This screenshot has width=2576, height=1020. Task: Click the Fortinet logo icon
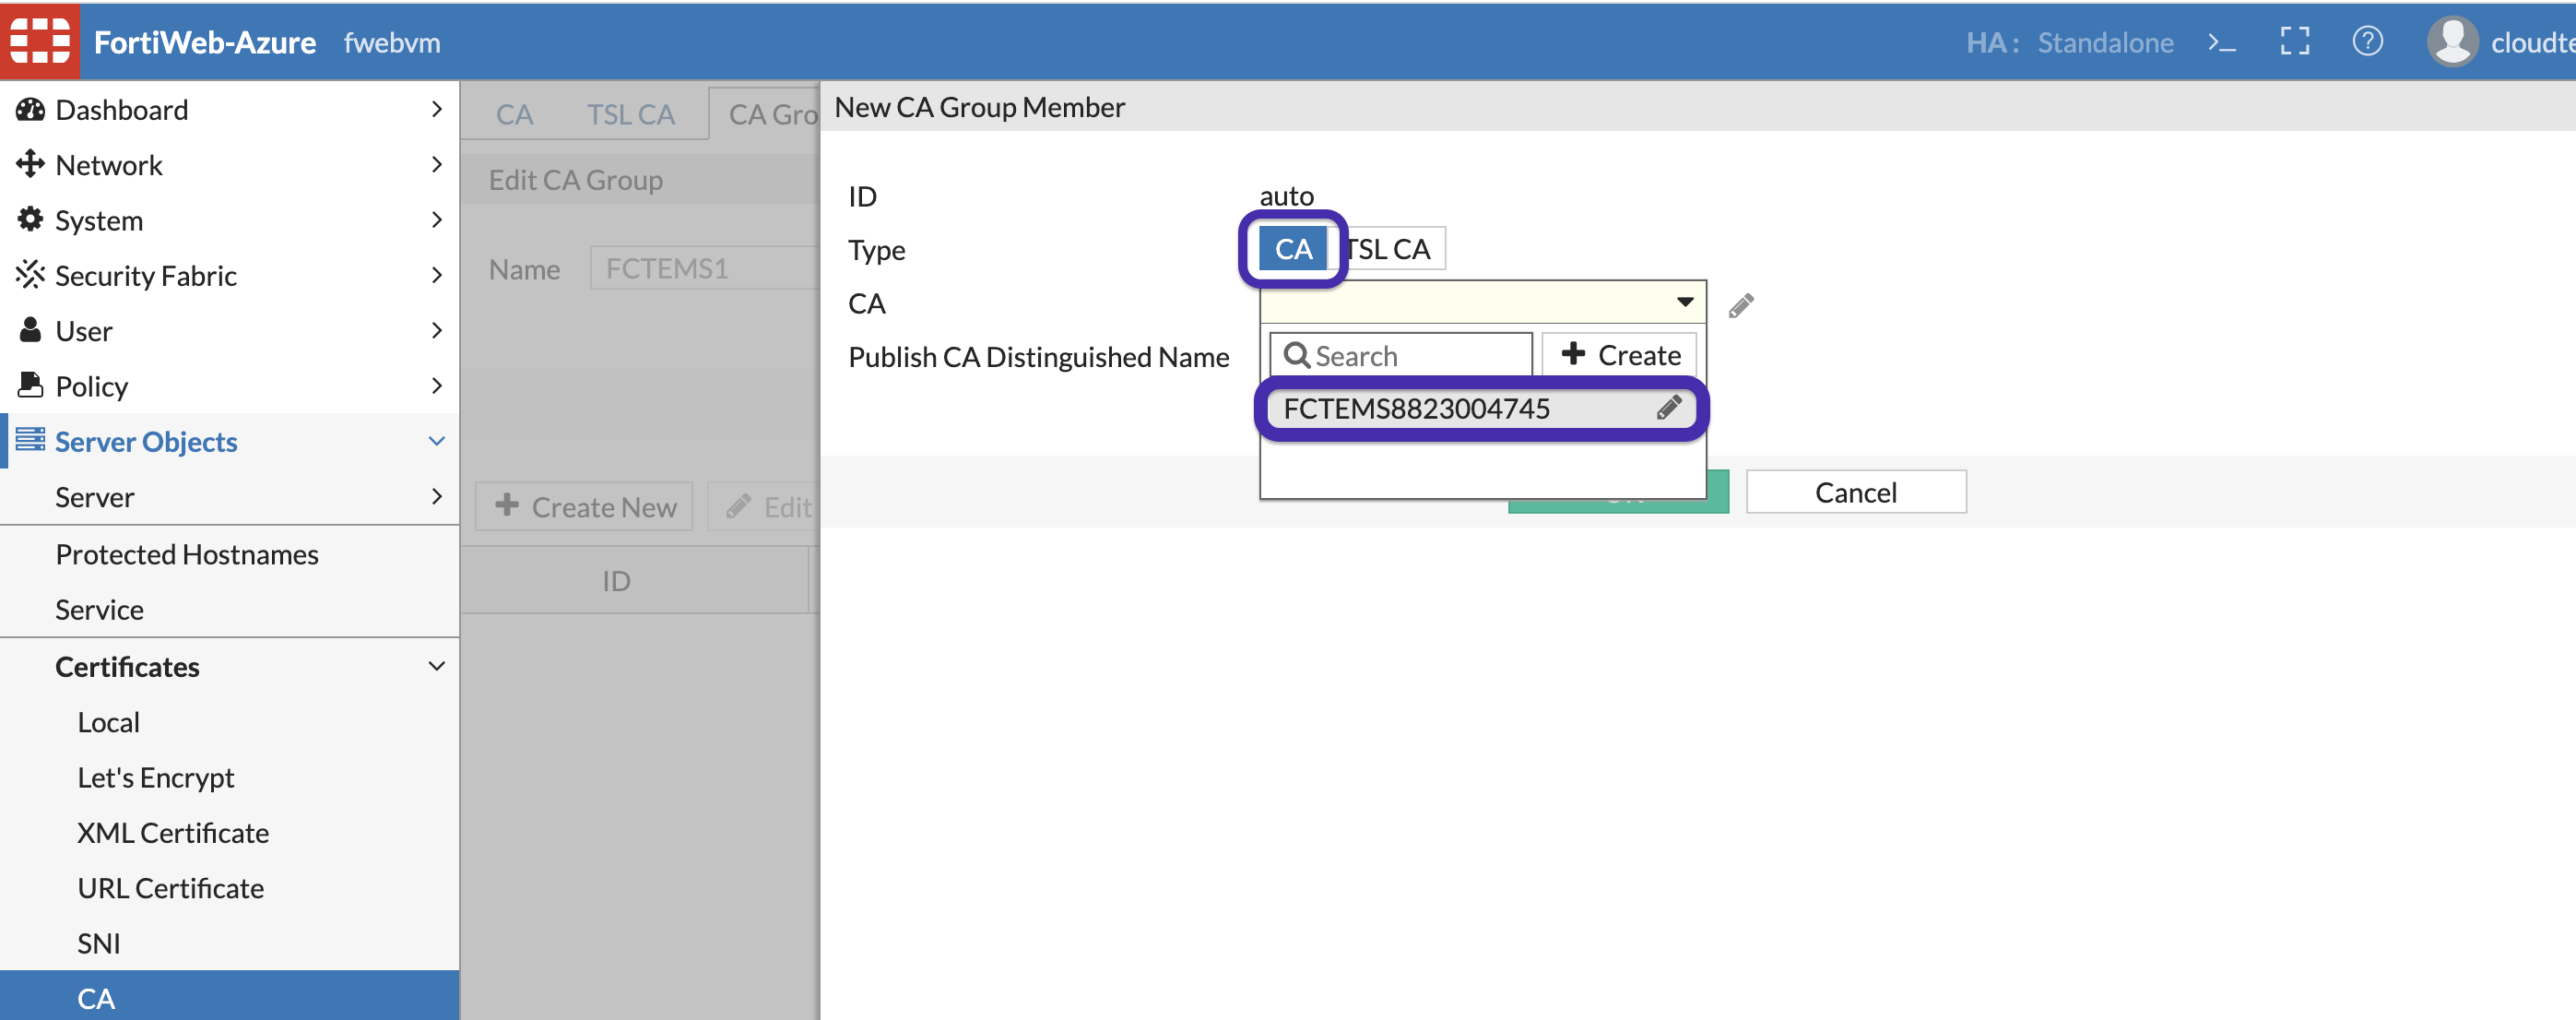coord(40,41)
